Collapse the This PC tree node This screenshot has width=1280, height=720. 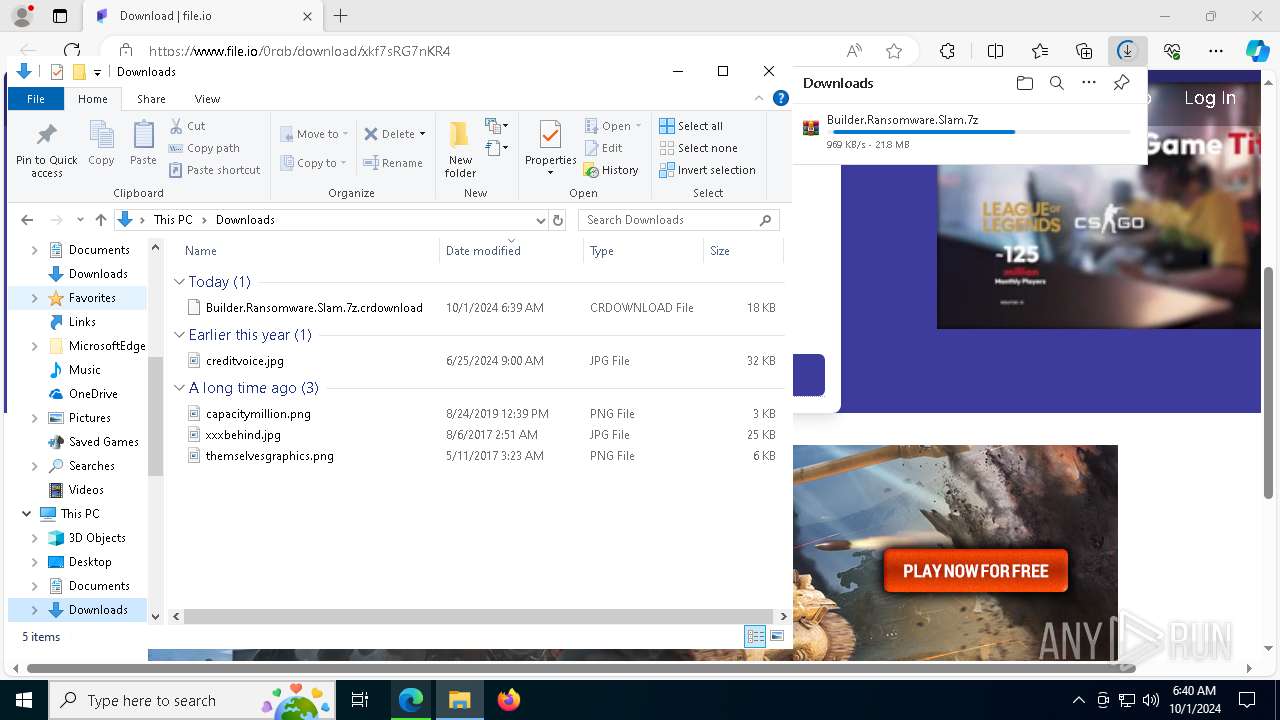(26, 514)
